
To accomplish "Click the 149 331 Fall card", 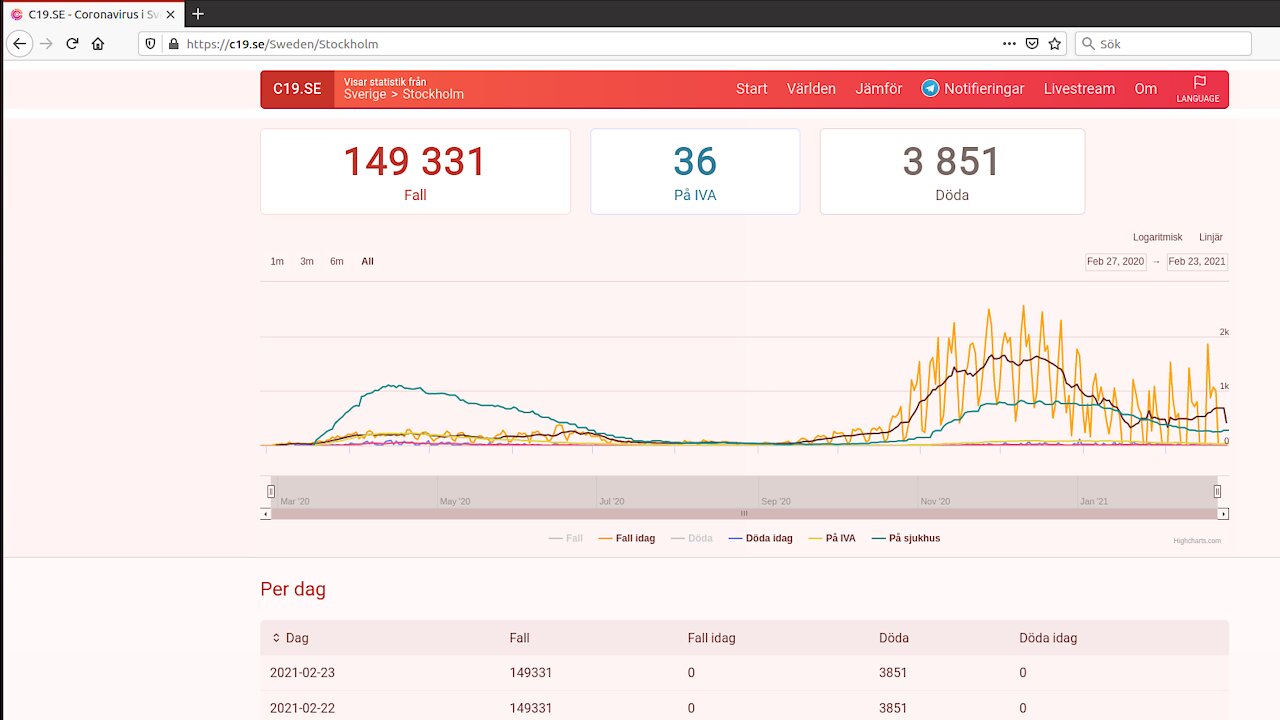I will point(415,171).
